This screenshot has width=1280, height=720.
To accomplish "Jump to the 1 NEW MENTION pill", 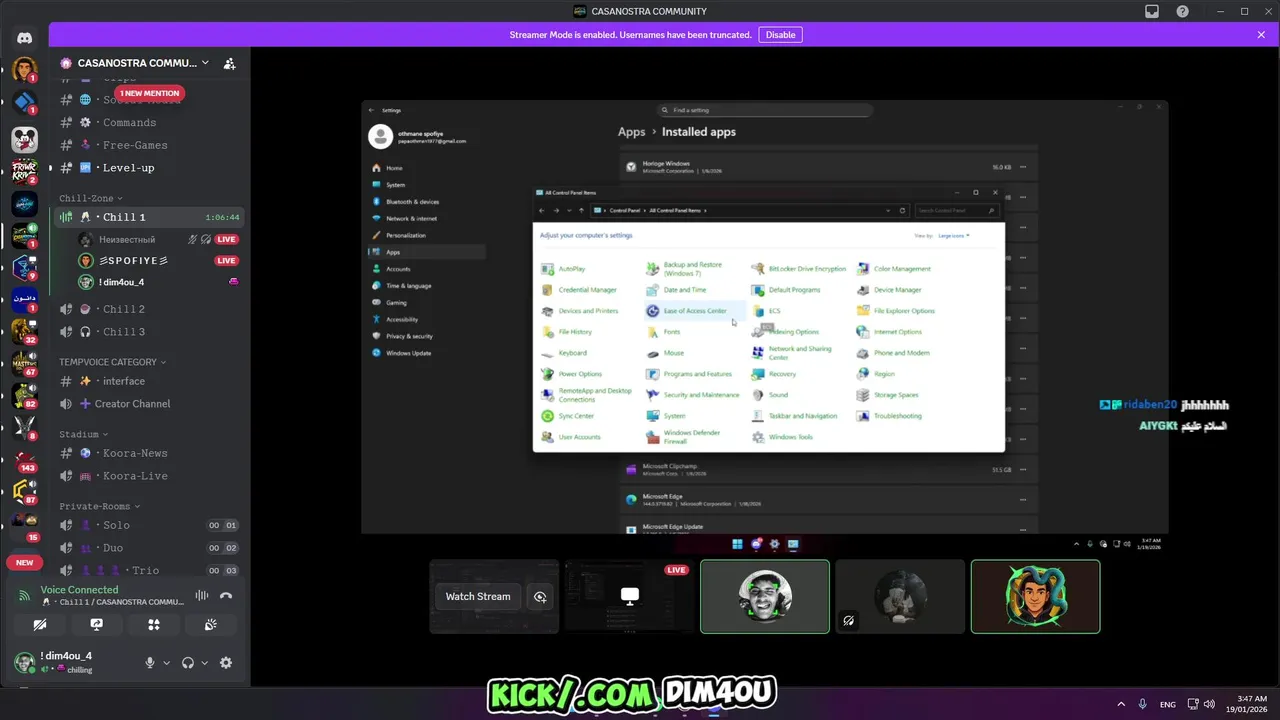I will [x=150, y=93].
